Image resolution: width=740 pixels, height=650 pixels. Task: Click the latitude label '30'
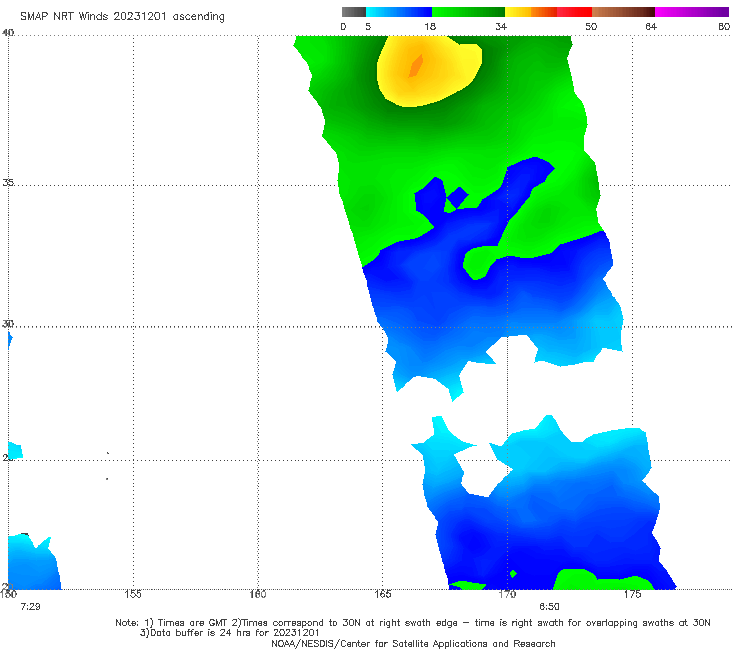8,323
